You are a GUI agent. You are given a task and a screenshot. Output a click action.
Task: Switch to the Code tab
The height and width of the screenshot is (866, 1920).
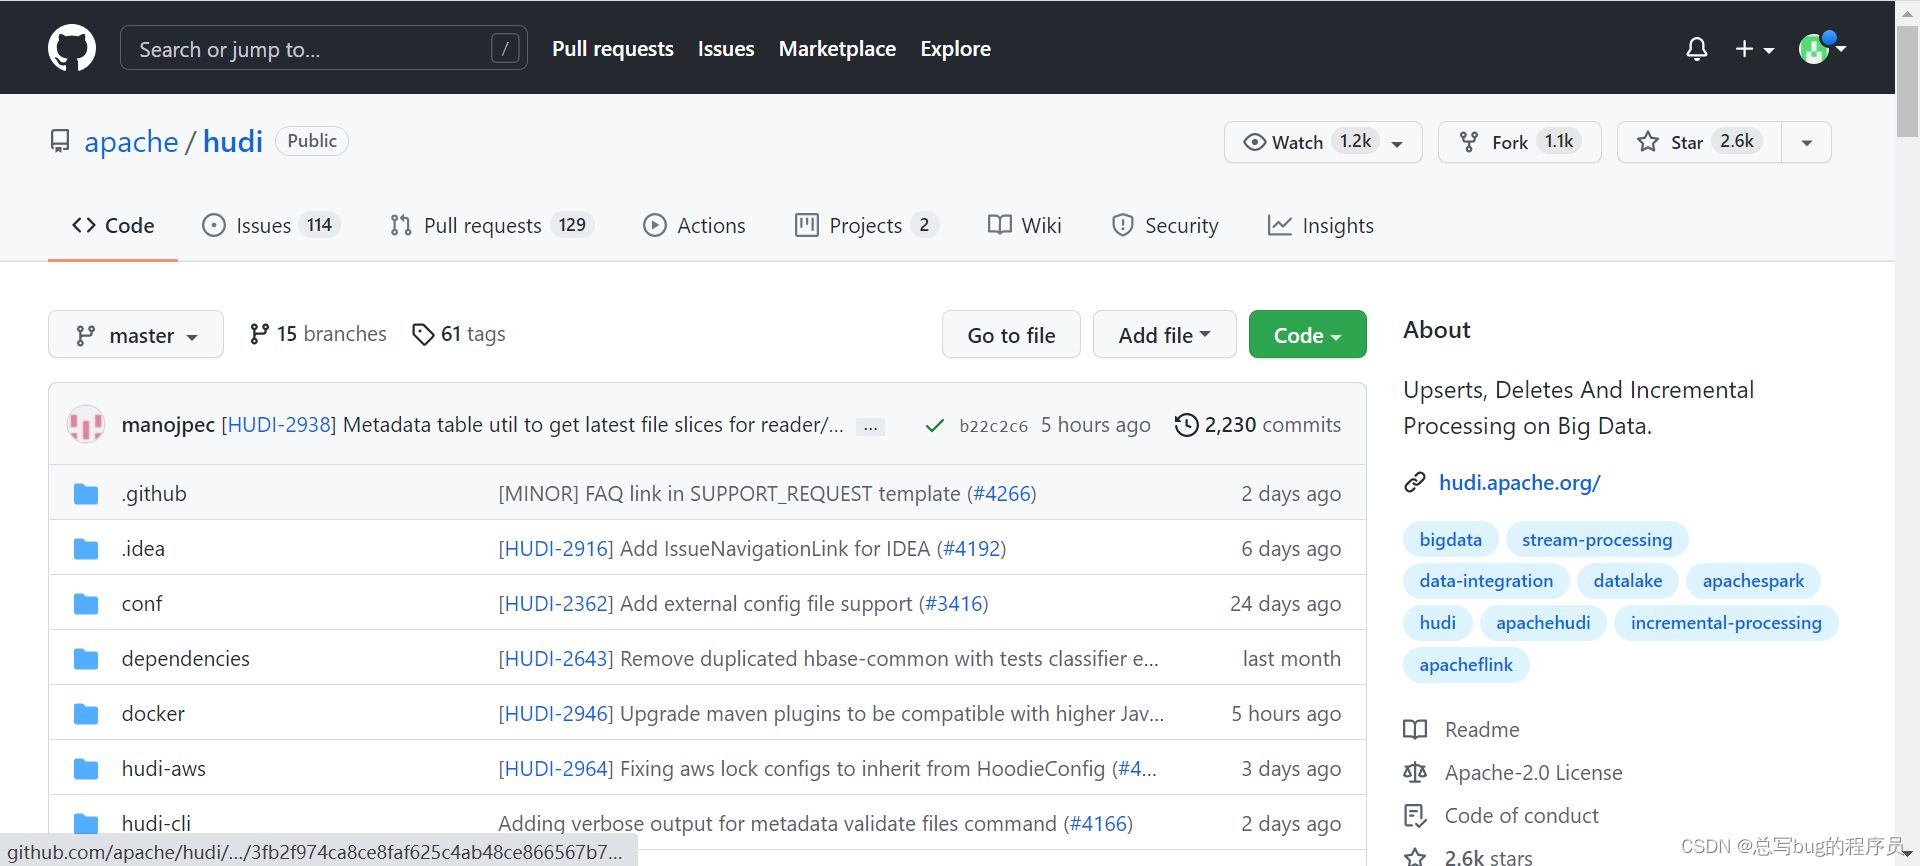113,226
